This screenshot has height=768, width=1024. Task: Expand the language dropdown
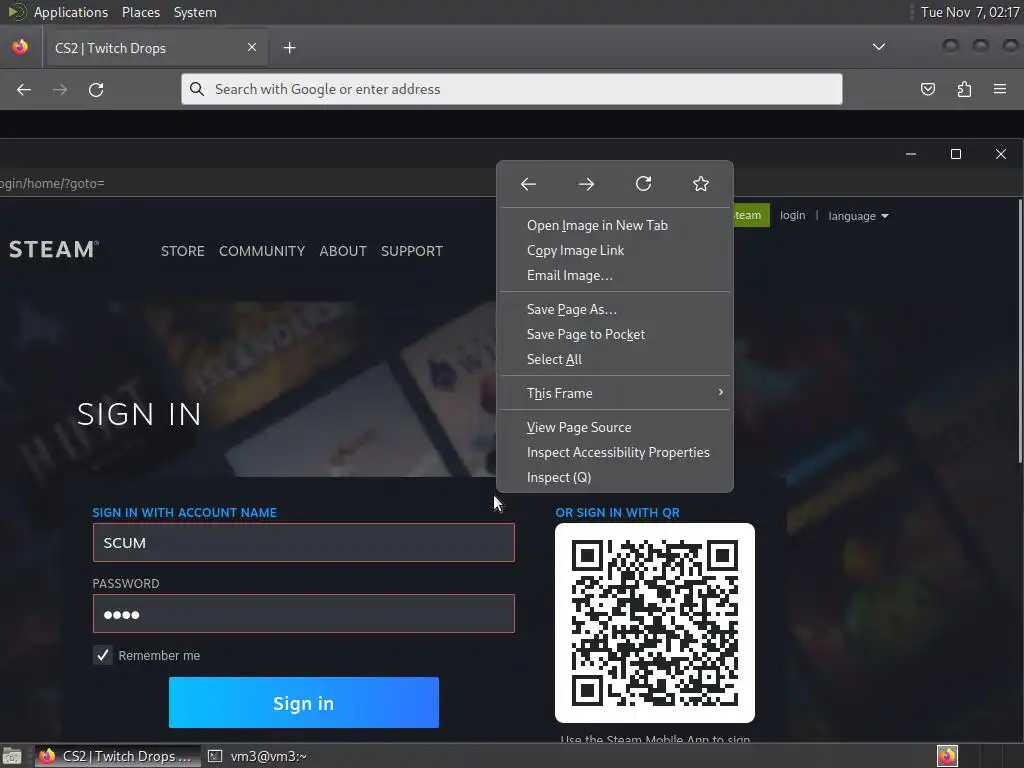click(x=858, y=216)
